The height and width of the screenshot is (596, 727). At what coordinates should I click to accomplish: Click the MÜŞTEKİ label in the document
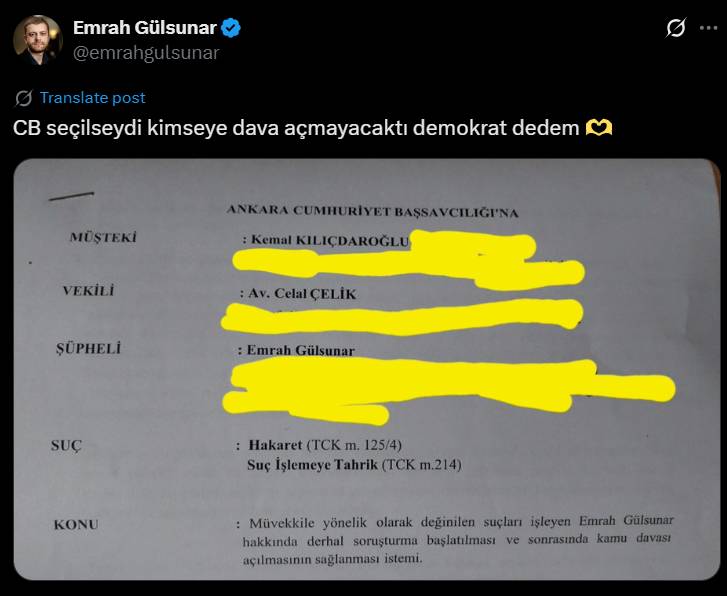click(103, 237)
